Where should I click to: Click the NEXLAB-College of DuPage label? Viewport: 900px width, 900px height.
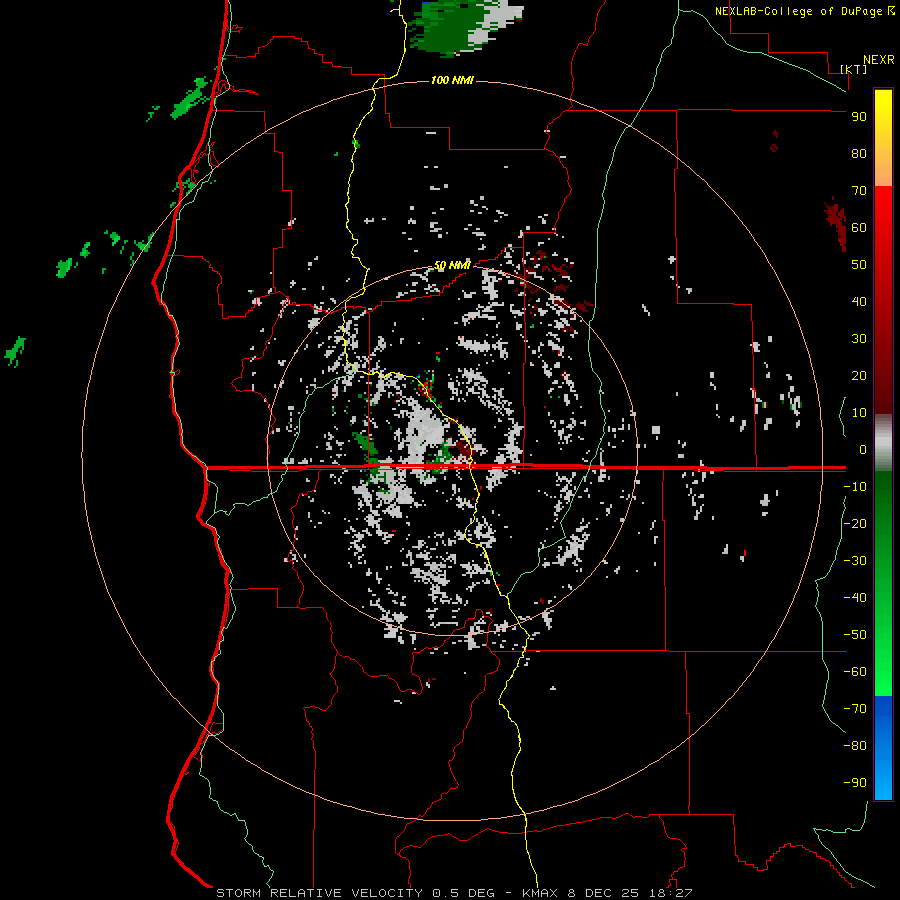pyautogui.click(x=798, y=11)
